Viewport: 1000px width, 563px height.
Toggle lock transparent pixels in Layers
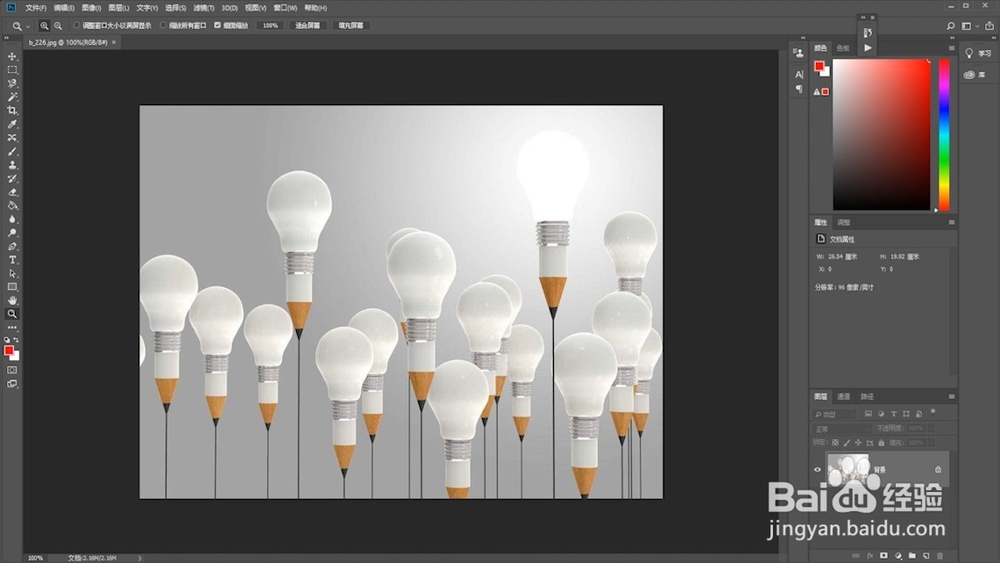click(835, 442)
